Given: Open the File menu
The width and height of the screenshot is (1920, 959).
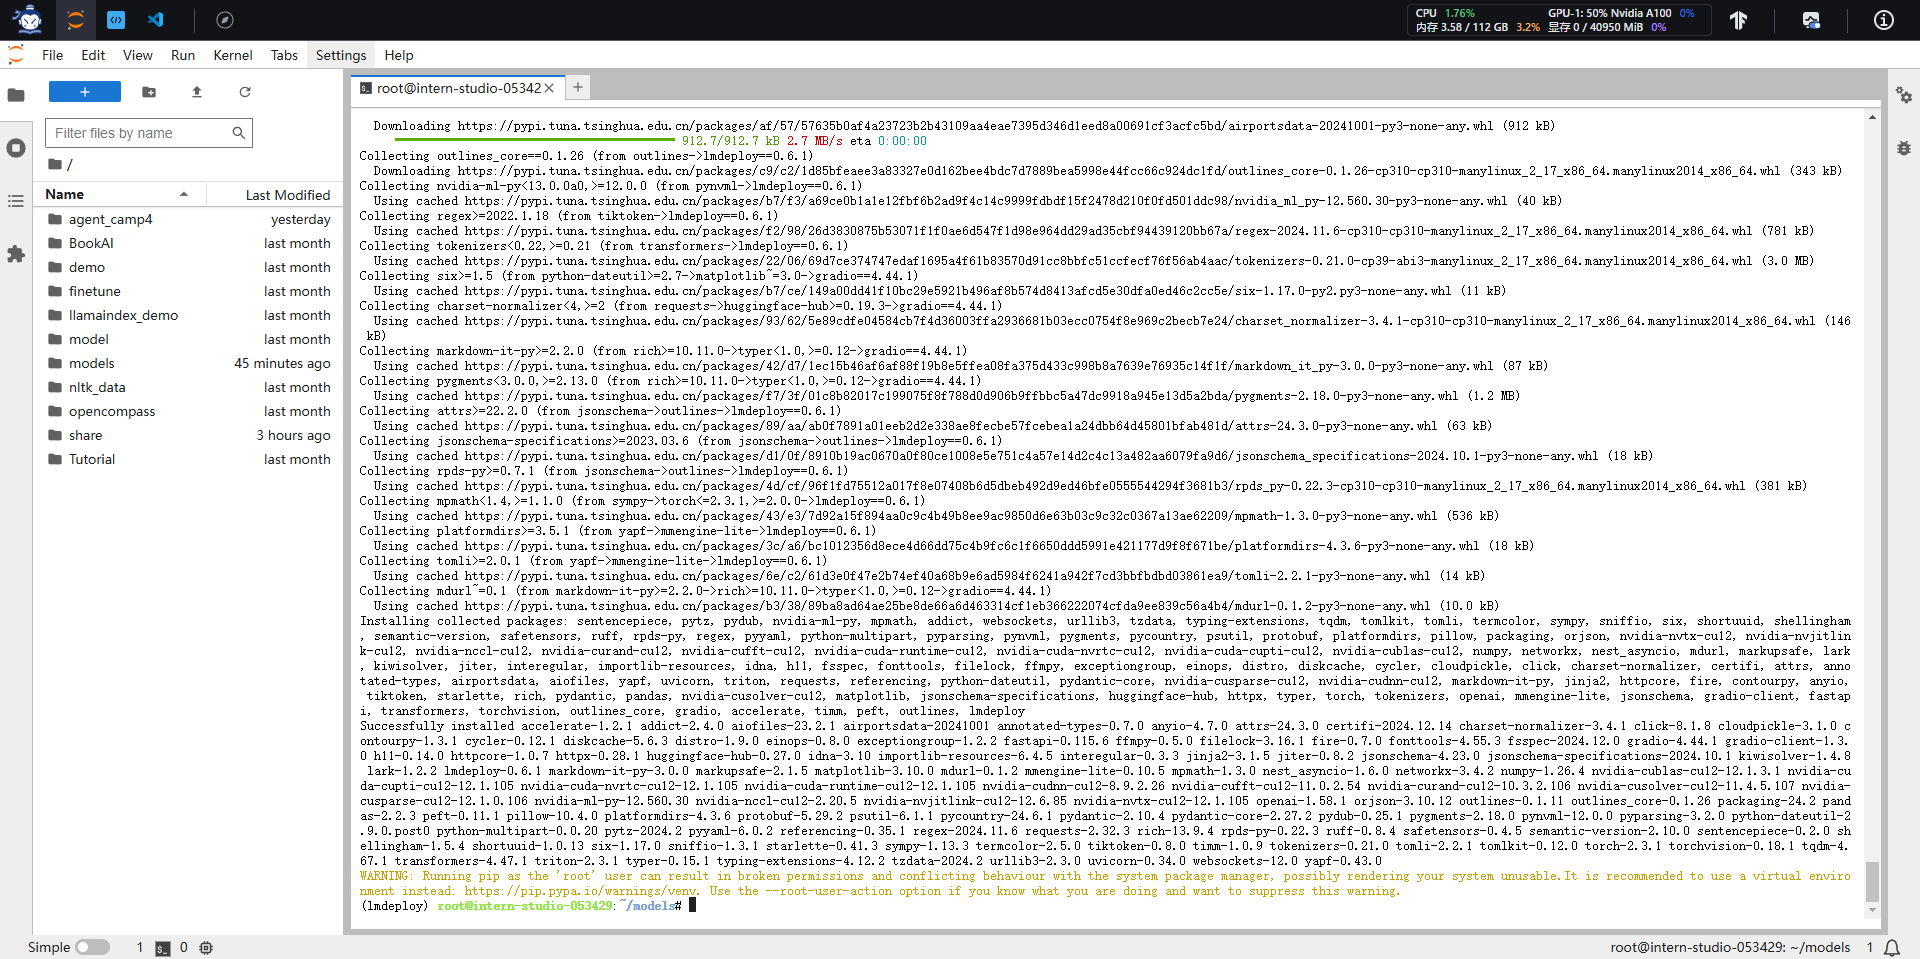Looking at the screenshot, I should pyautogui.click(x=53, y=55).
